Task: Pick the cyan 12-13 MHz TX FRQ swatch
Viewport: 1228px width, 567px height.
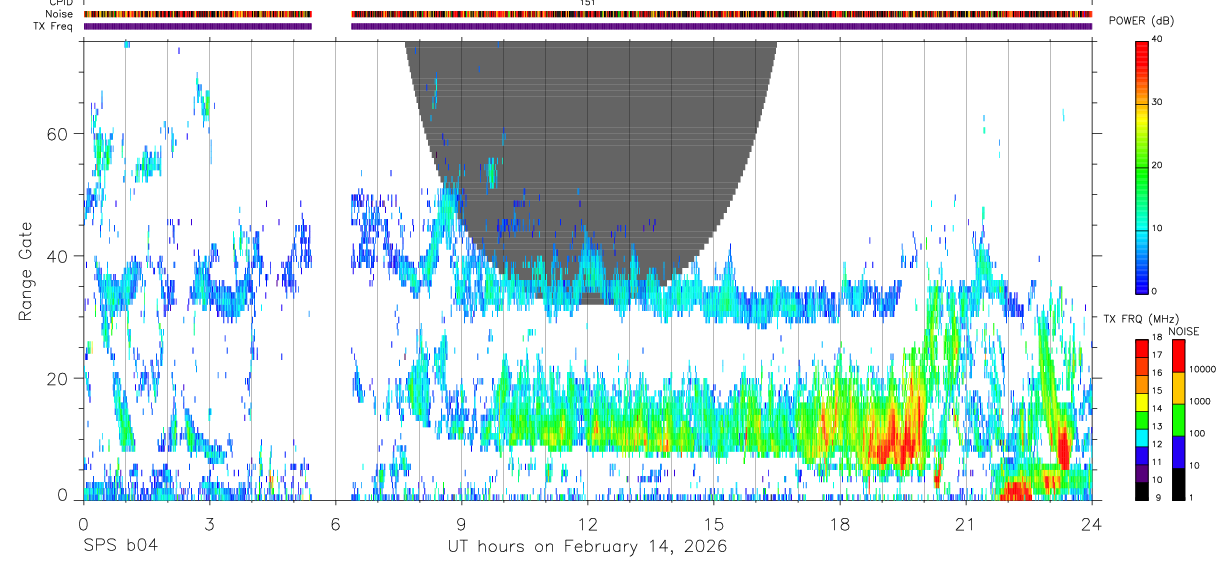Action: click(x=1141, y=437)
